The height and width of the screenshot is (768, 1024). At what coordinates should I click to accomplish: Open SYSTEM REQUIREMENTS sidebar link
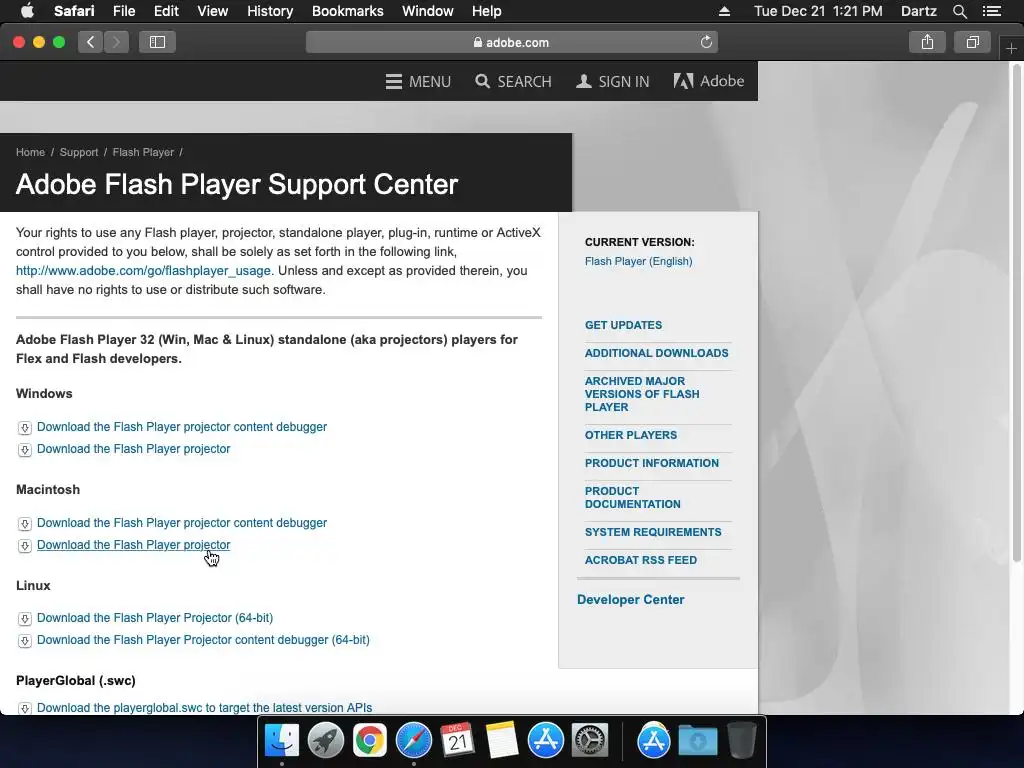pos(653,532)
